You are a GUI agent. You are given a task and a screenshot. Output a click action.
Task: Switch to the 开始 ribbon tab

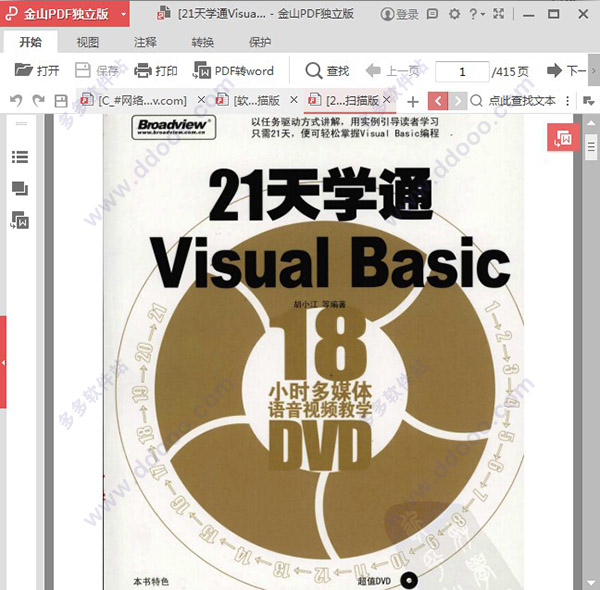31,42
